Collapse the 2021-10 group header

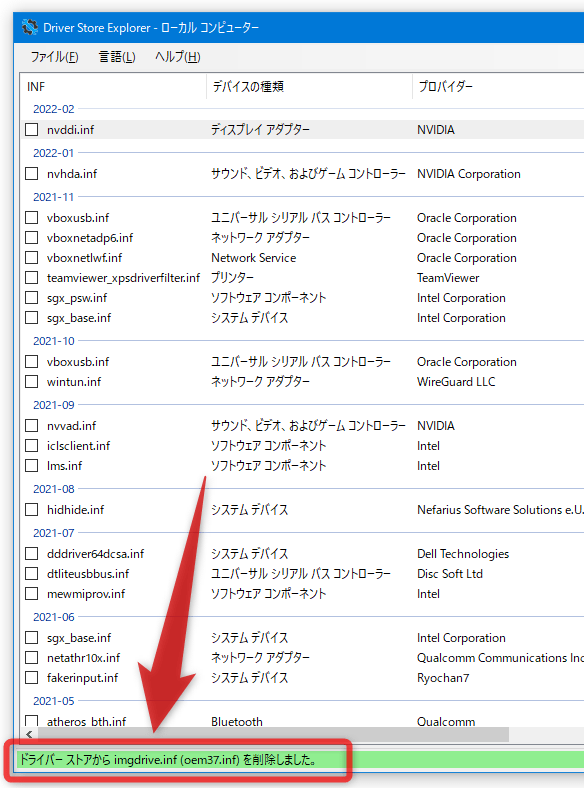(54, 341)
